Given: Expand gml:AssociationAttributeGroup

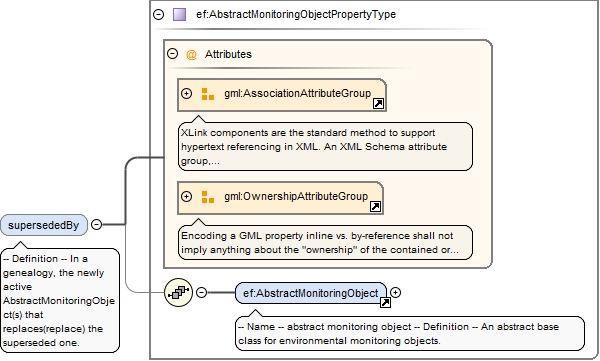Looking at the screenshot, I should point(186,93).
